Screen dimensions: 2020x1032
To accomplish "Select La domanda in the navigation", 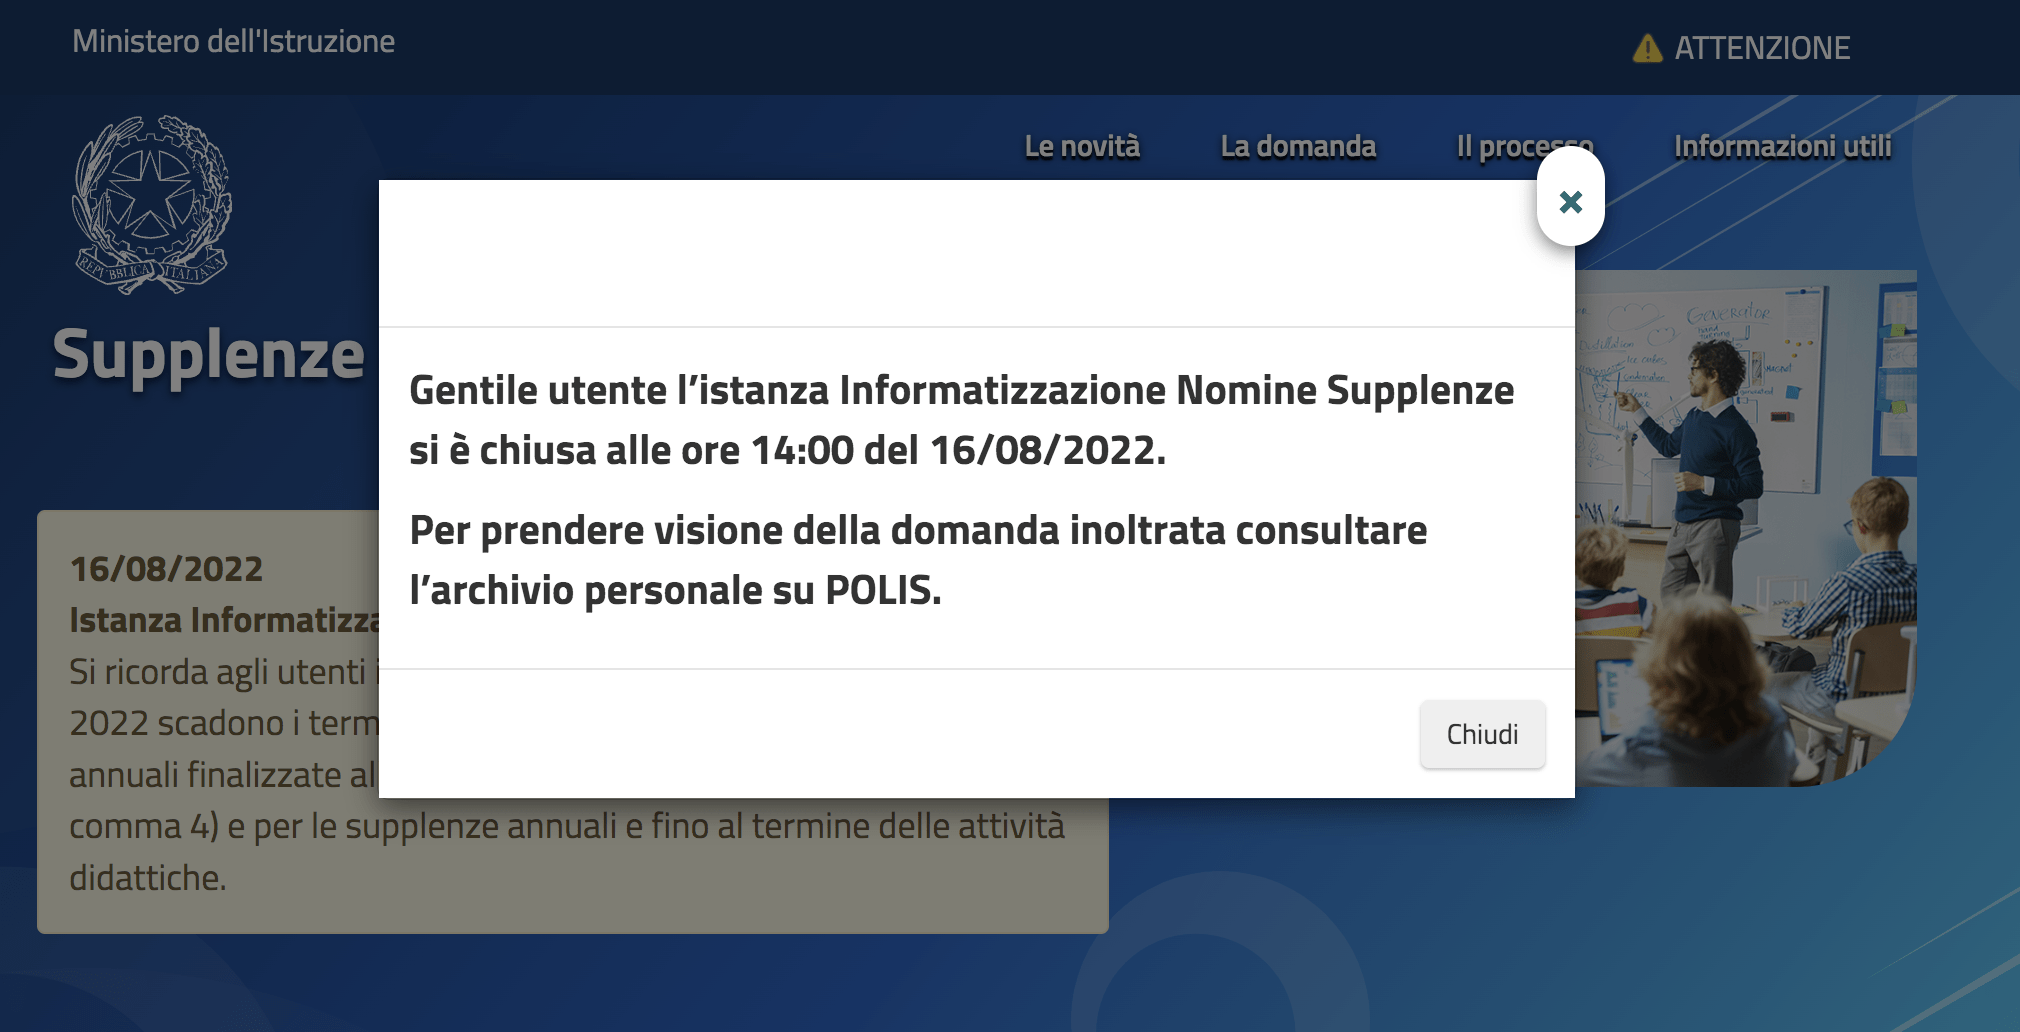I will coord(1297,146).
